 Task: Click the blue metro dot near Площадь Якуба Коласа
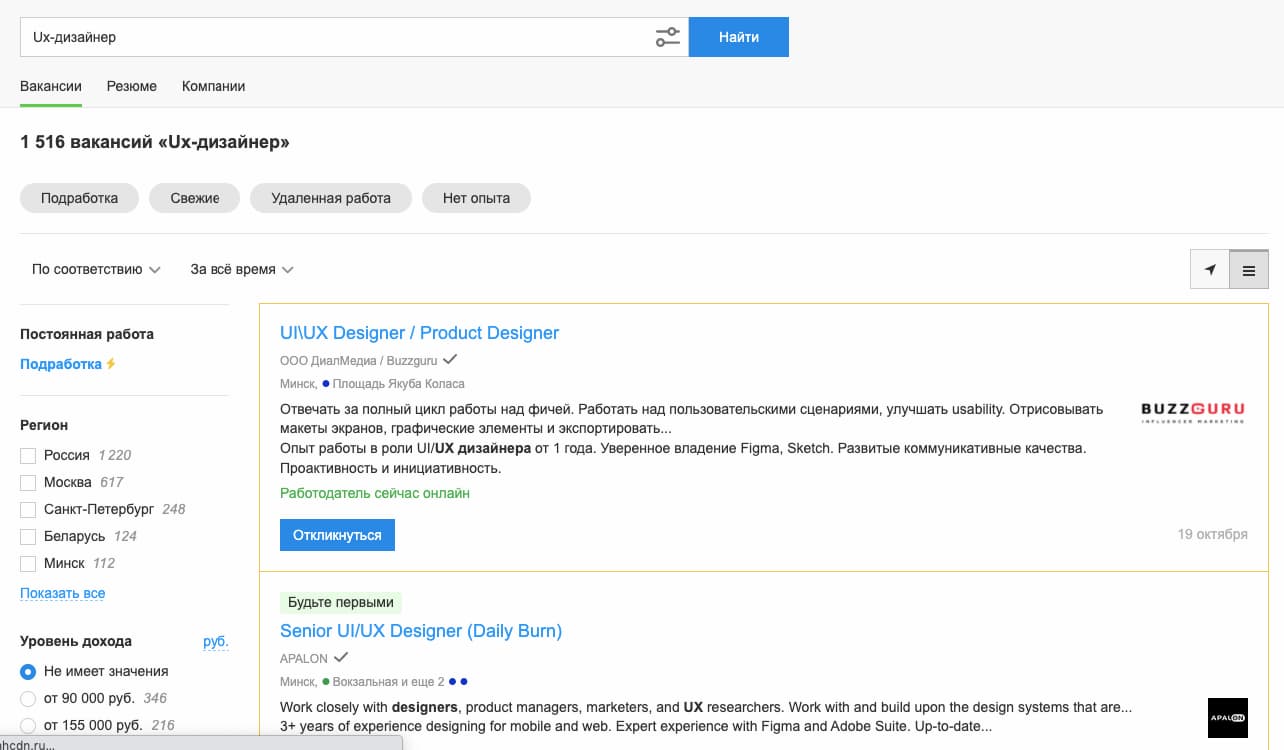(326, 383)
